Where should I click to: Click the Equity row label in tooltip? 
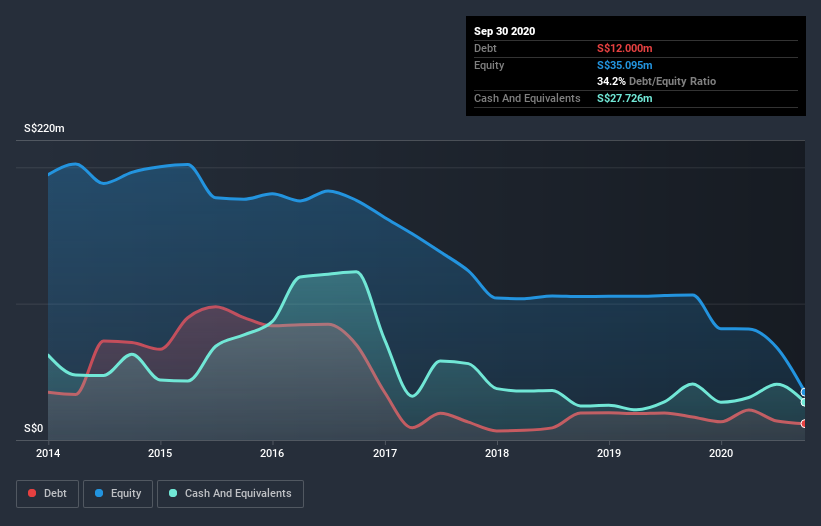[x=489, y=65]
